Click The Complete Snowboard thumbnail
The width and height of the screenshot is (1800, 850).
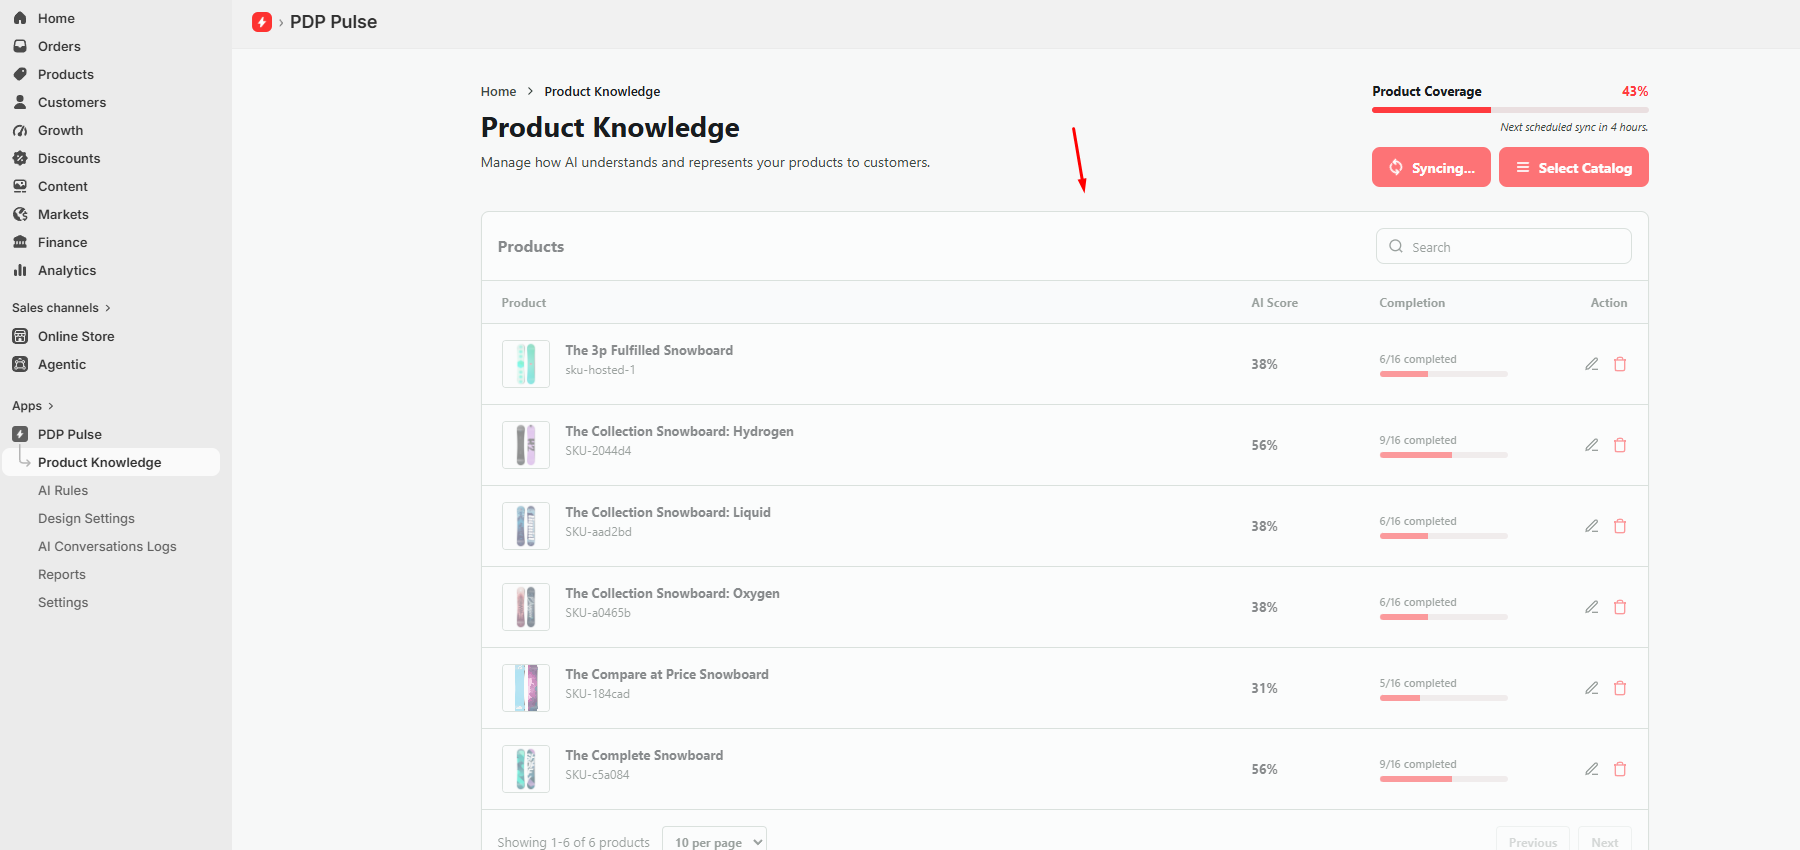tap(526, 769)
